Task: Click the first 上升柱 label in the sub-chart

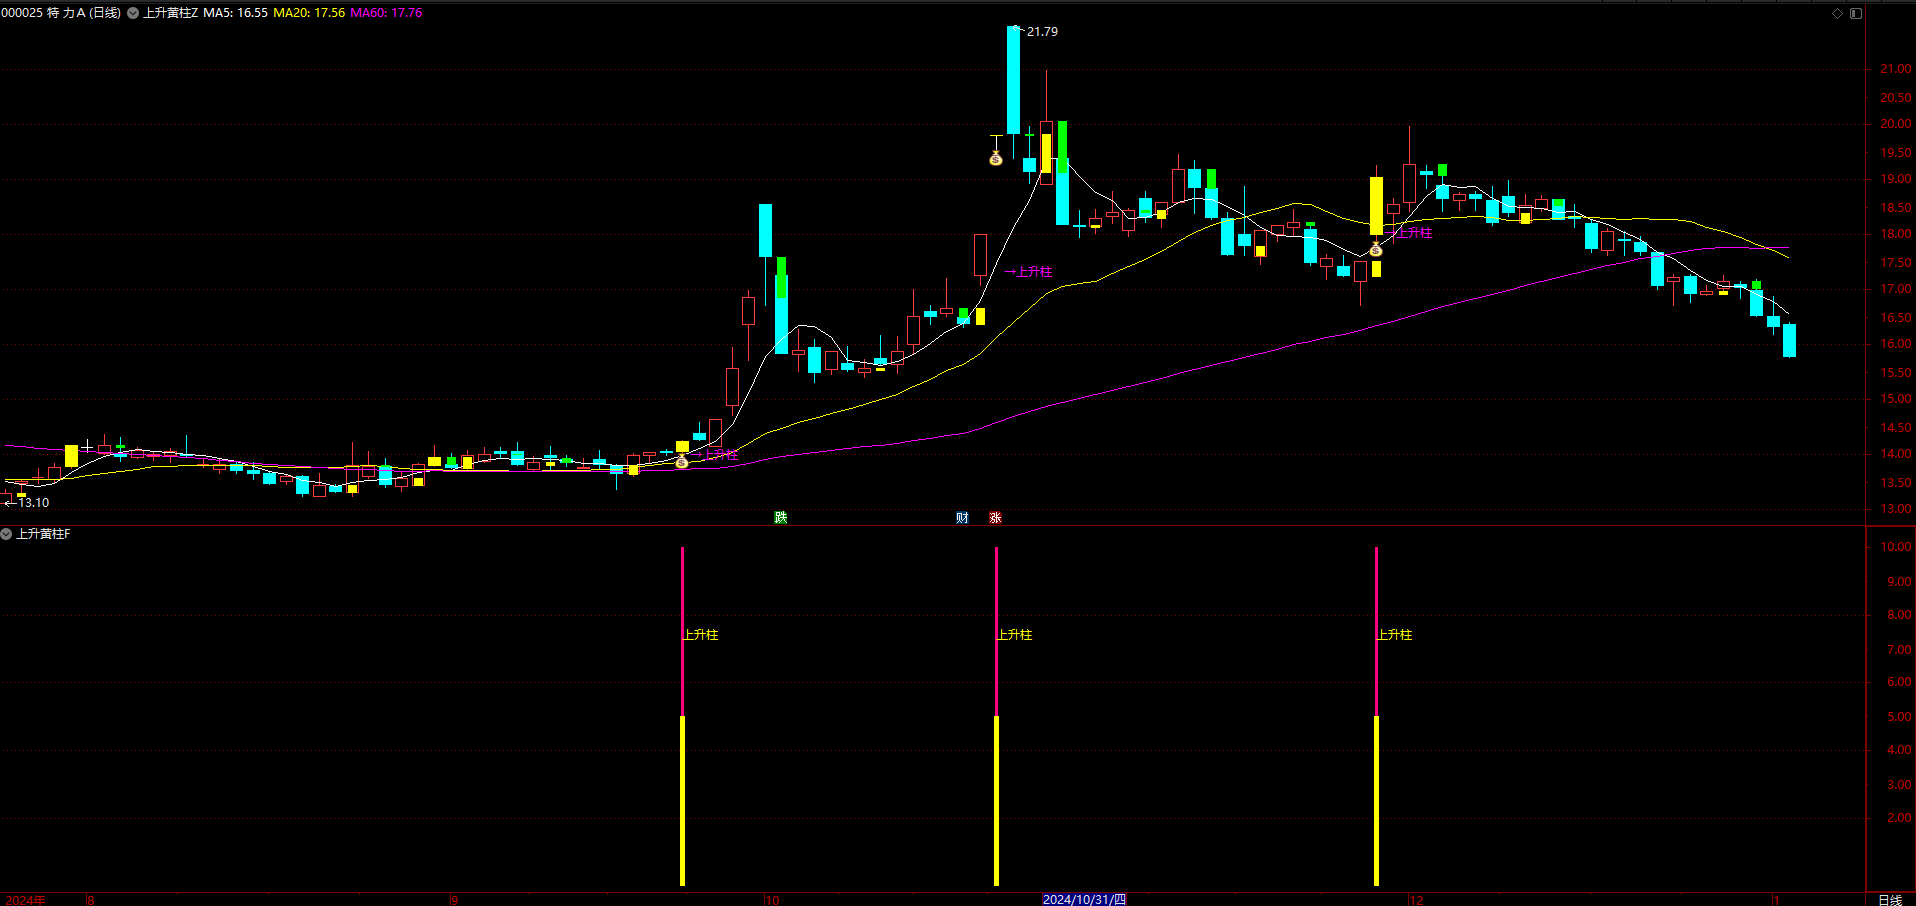Action: (x=701, y=635)
